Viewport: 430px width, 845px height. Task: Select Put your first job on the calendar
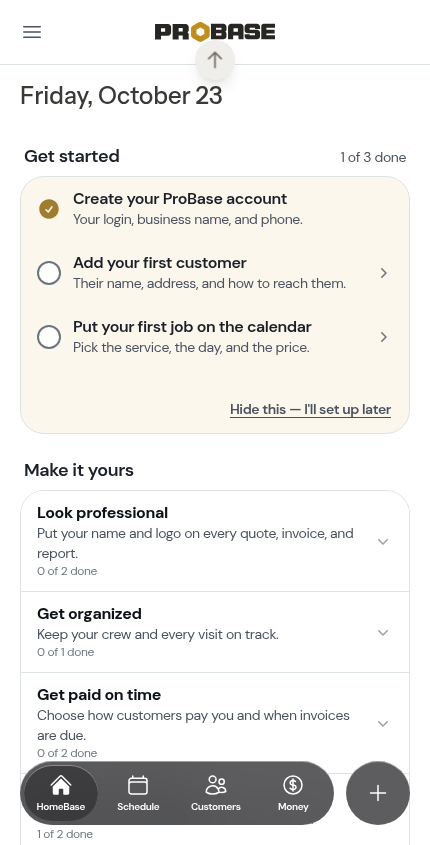pos(192,327)
